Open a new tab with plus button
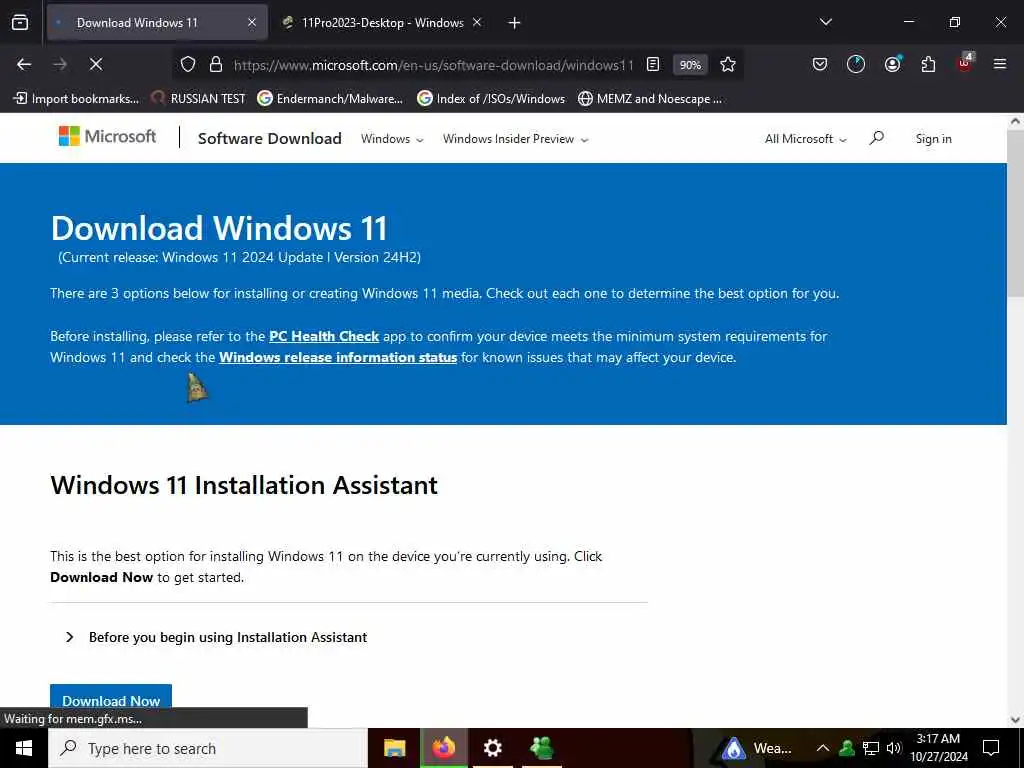Viewport: 1024px width, 768px height. coord(514,23)
